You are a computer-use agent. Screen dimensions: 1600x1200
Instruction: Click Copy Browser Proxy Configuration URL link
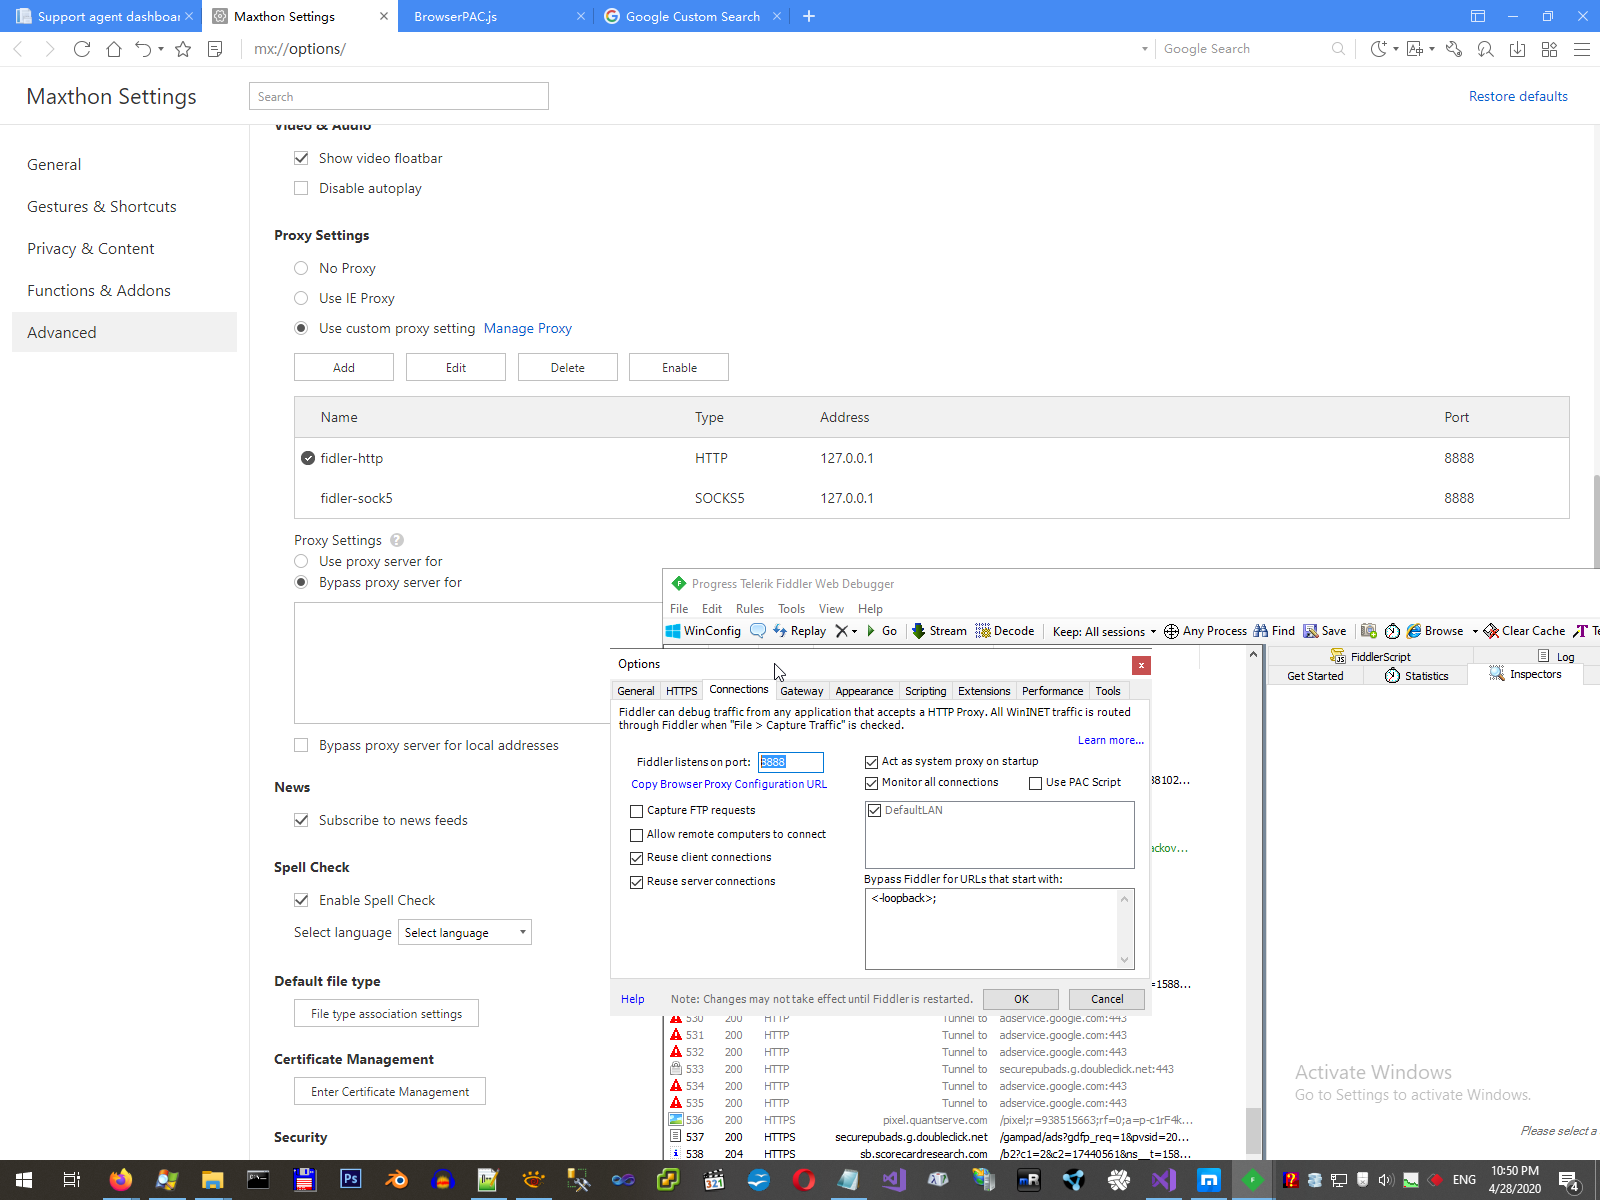point(729,784)
